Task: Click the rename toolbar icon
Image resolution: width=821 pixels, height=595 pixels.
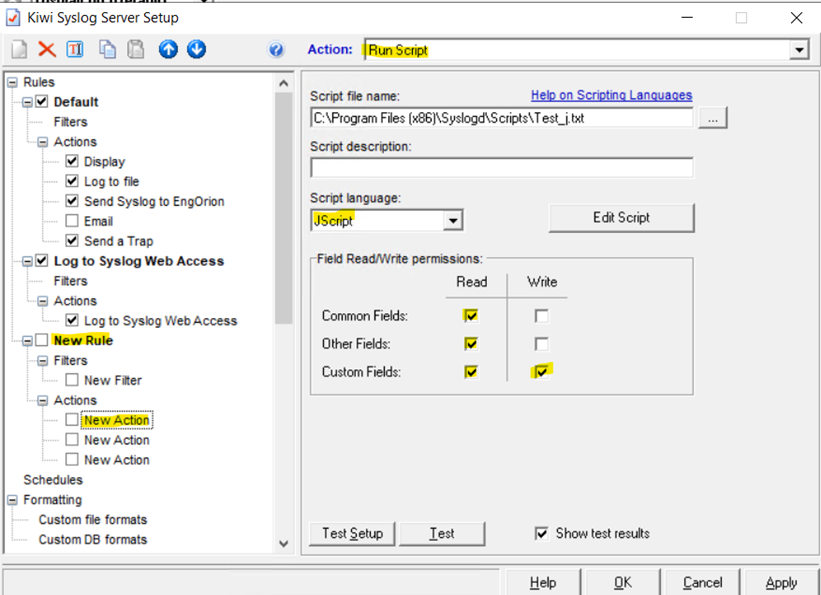Action: pos(75,49)
